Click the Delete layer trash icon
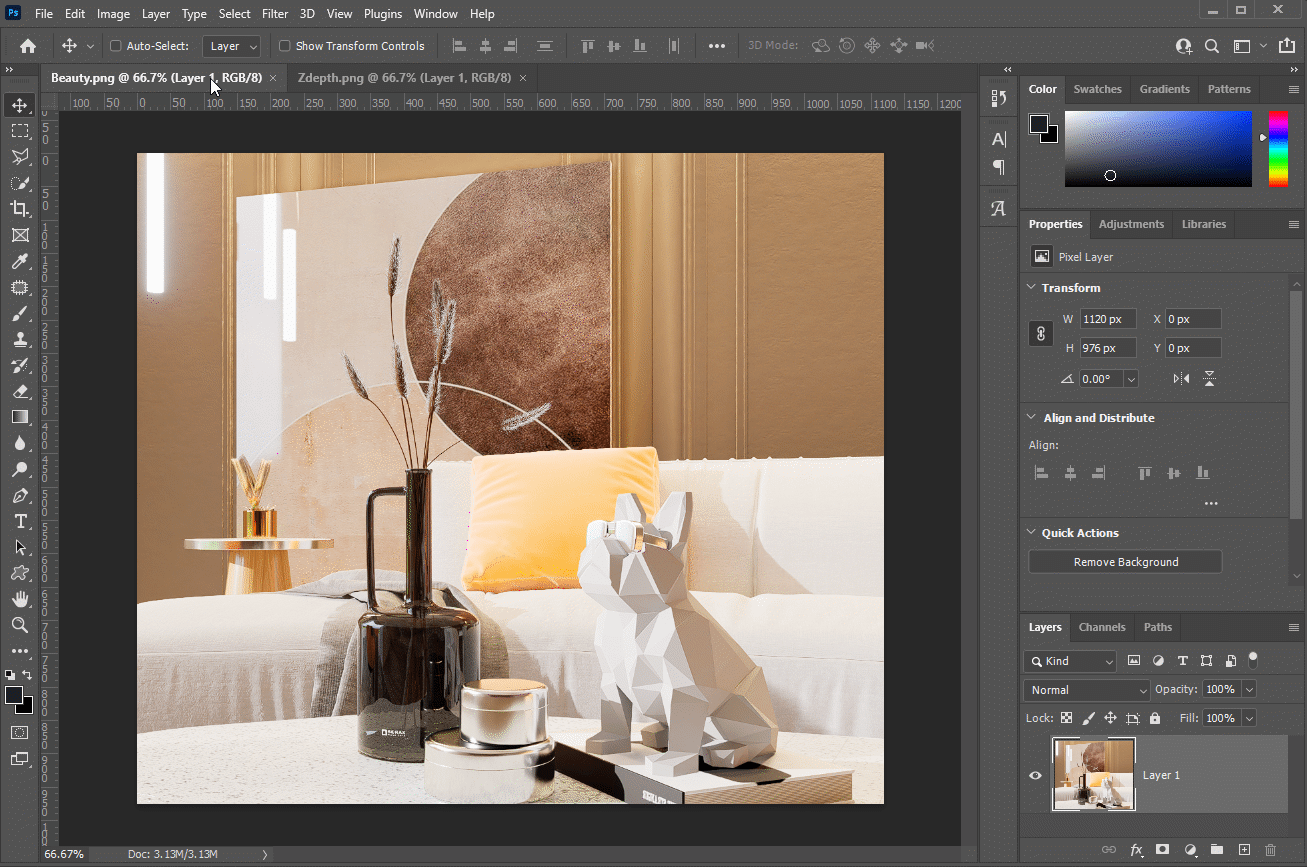Image resolution: width=1307 pixels, height=867 pixels. [x=1271, y=850]
